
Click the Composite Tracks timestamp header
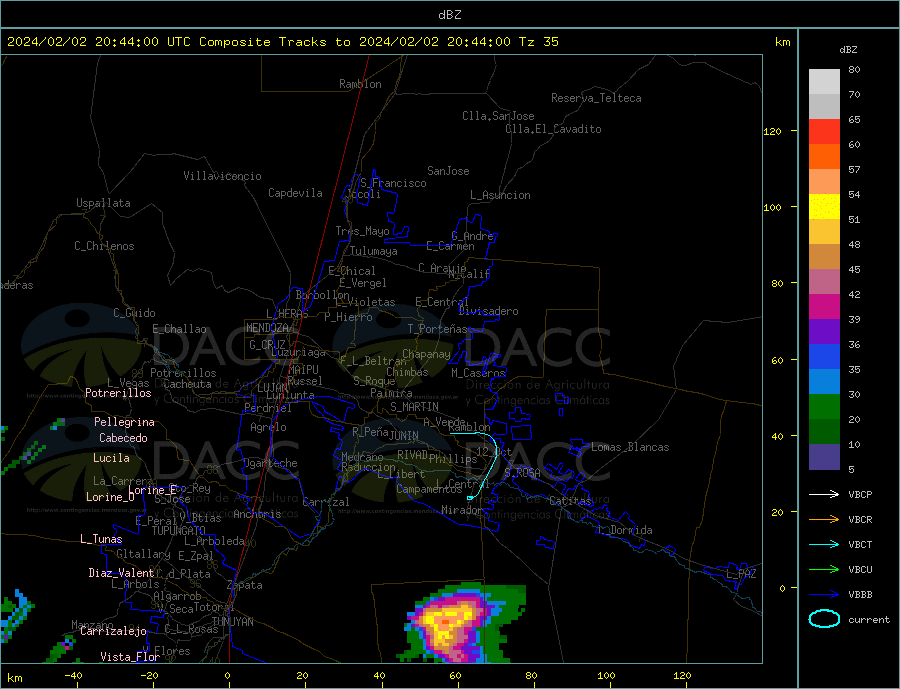pos(283,42)
